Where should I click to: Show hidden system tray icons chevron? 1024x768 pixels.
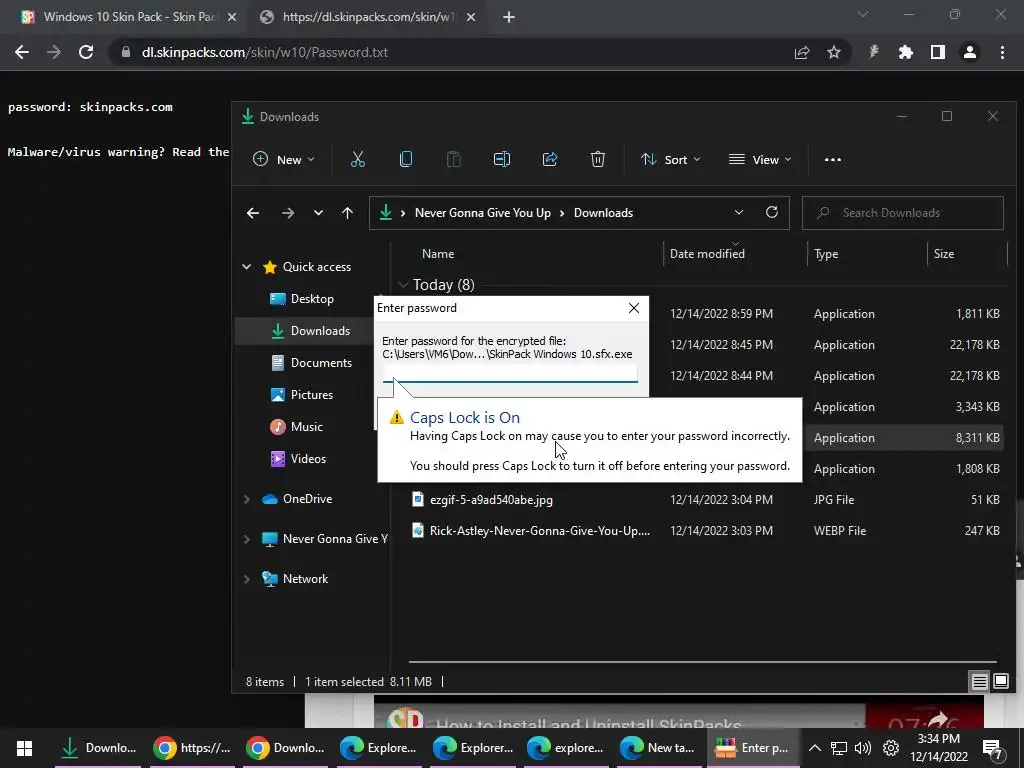pos(814,748)
